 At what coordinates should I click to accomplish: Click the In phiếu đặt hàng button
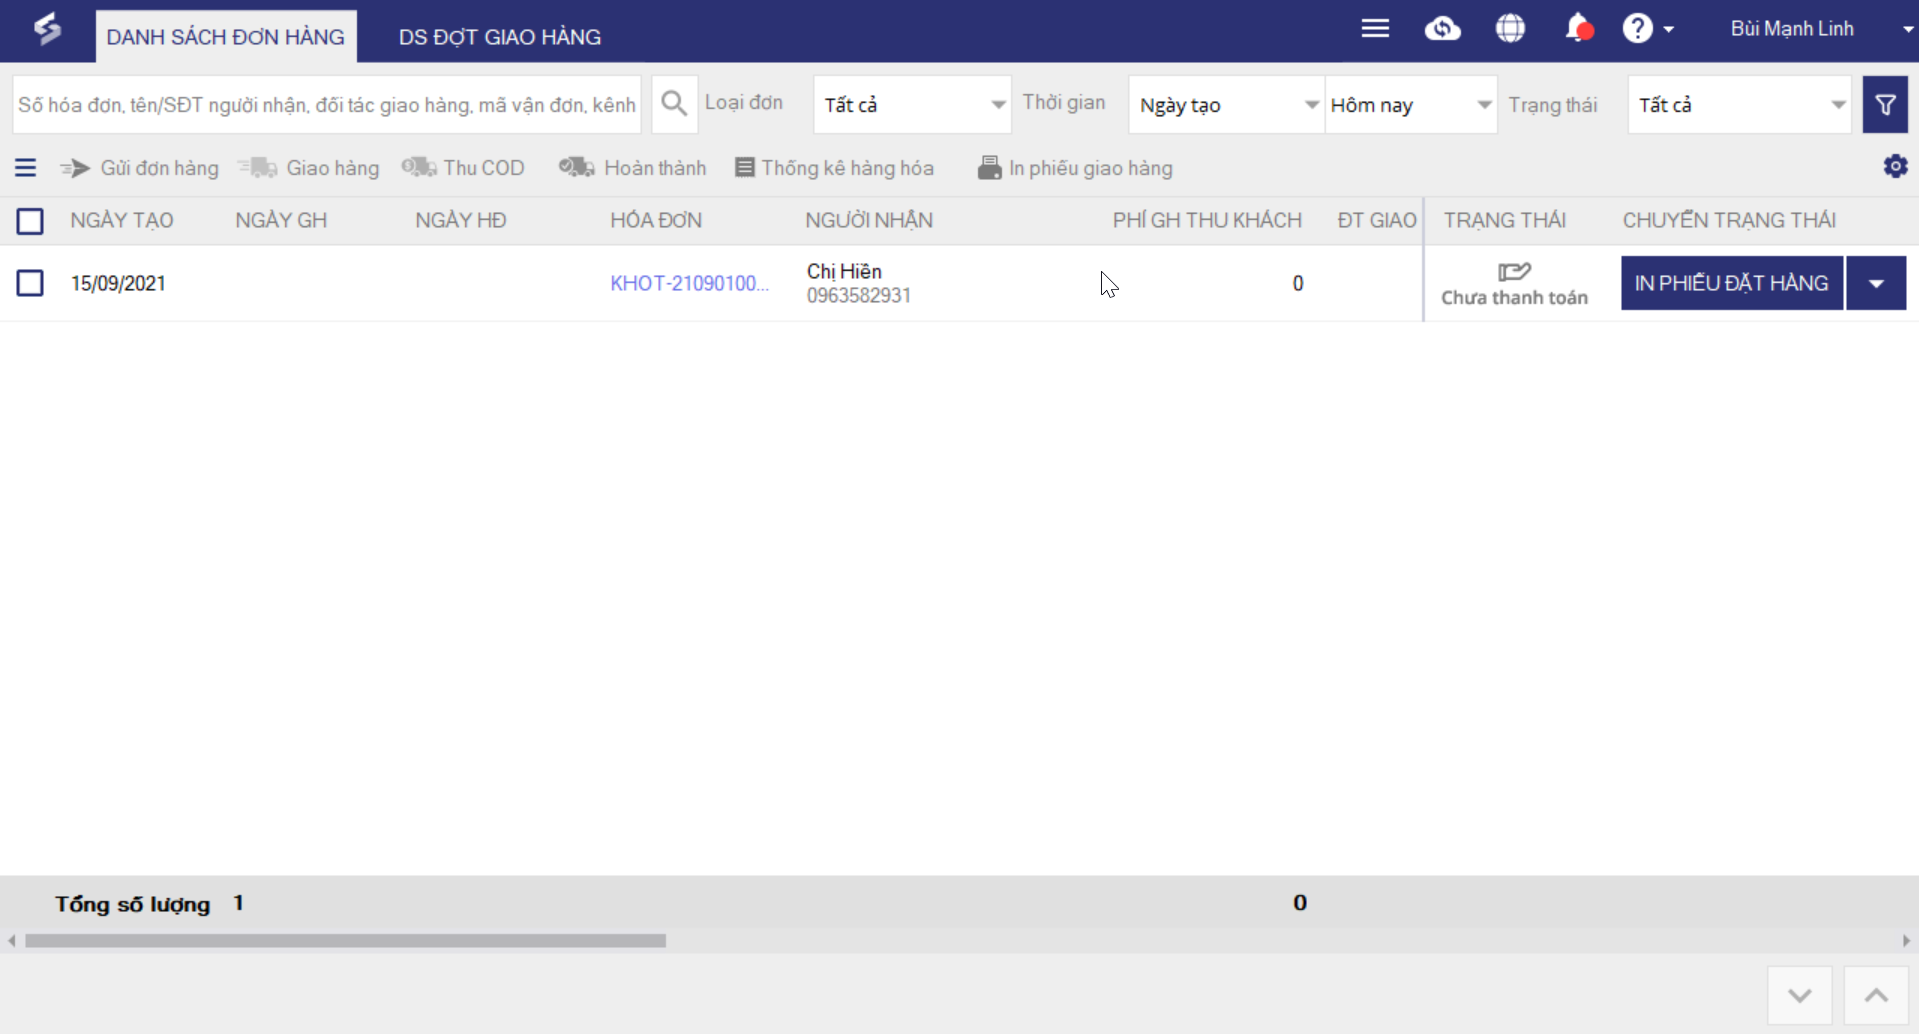pyautogui.click(x=1732, y=283)
